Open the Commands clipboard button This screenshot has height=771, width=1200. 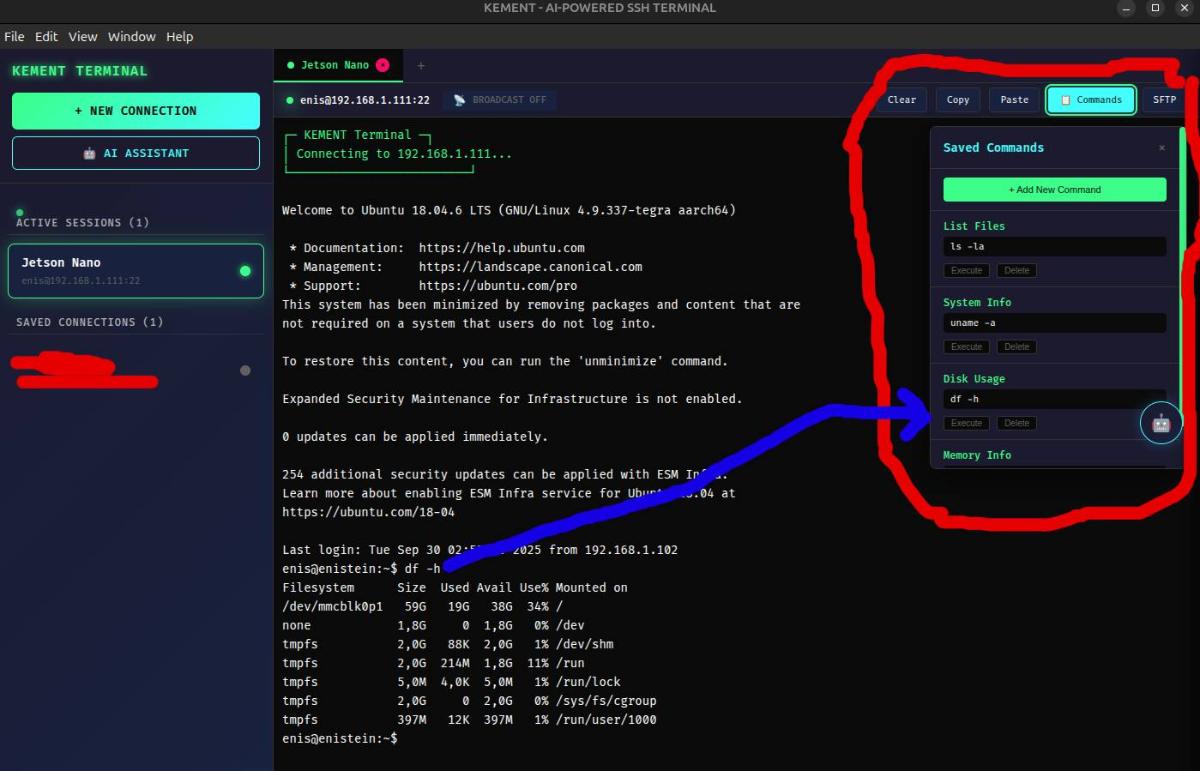[1091, 100]
